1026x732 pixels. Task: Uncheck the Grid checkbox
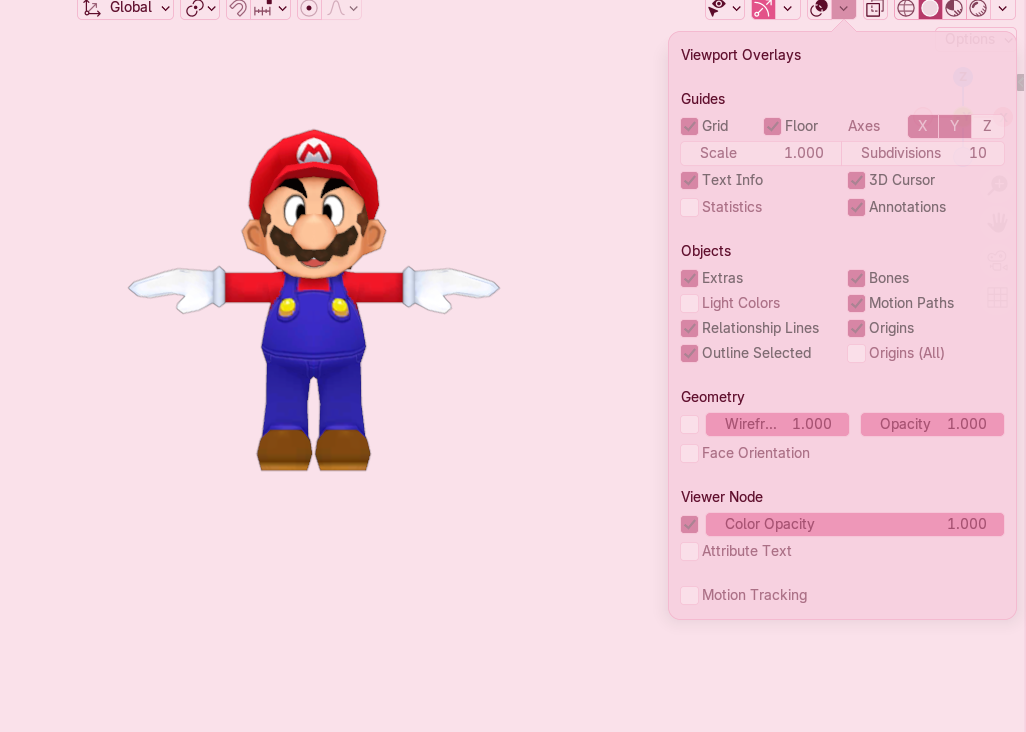point(689,126)
